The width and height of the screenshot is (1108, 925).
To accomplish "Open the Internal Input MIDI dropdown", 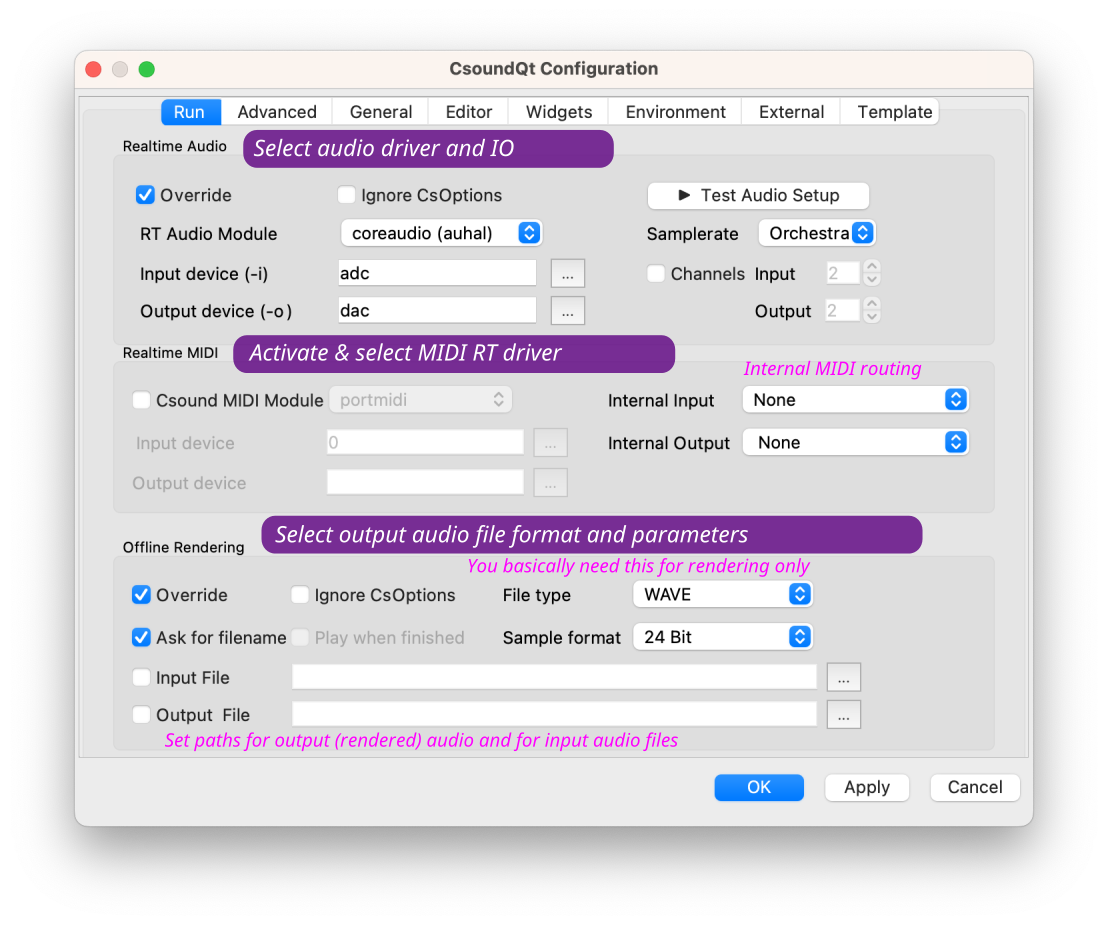I will (855, 400).
